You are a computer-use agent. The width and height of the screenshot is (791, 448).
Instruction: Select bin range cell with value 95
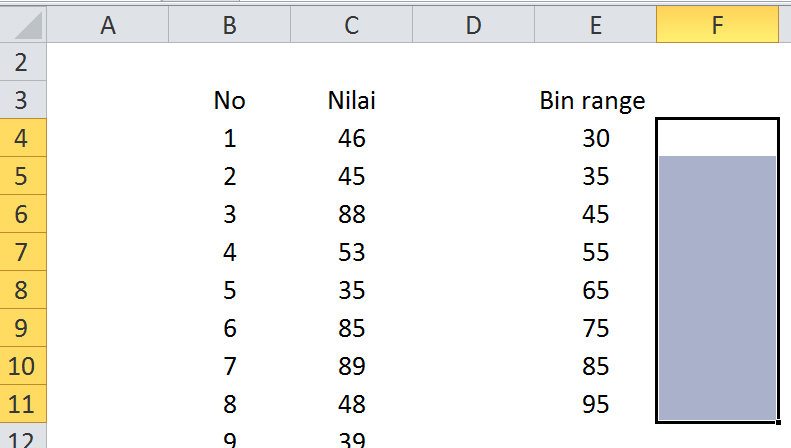(x=595, y=404)
